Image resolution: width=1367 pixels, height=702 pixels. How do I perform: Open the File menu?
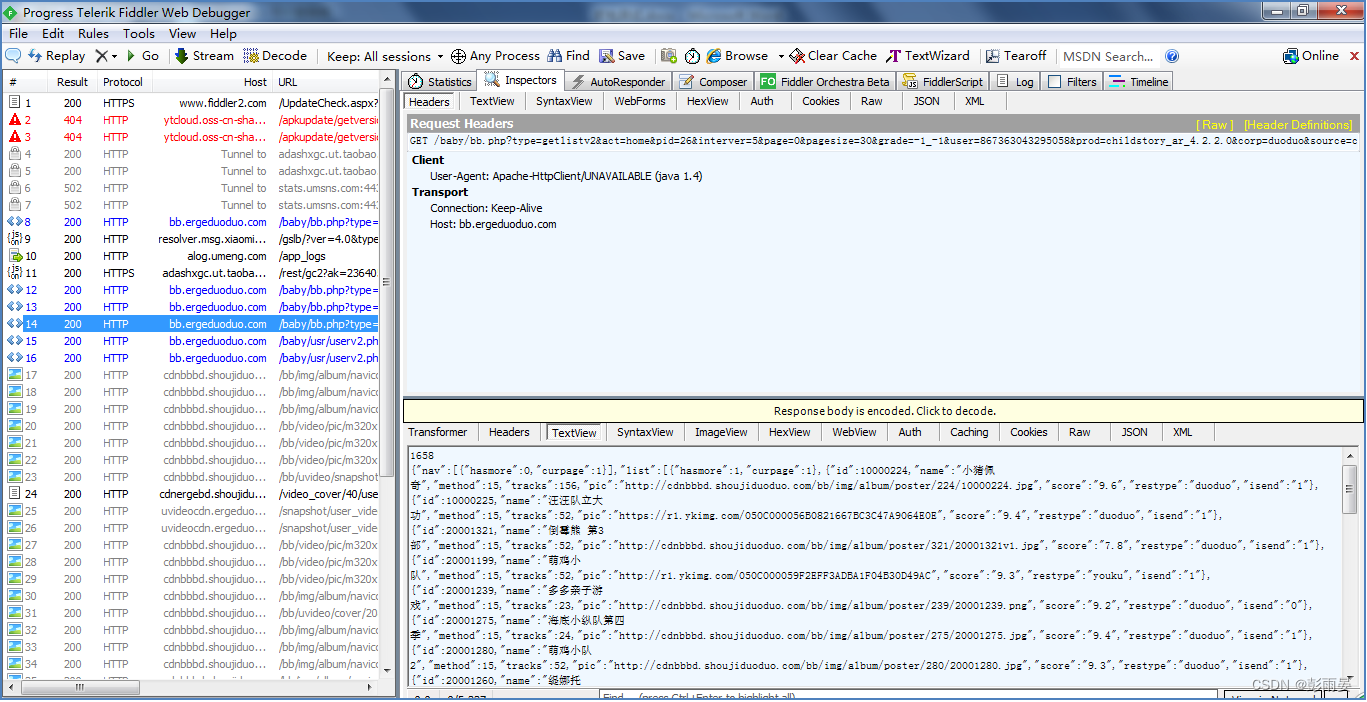pyautogui.click(x=19, y=33)
